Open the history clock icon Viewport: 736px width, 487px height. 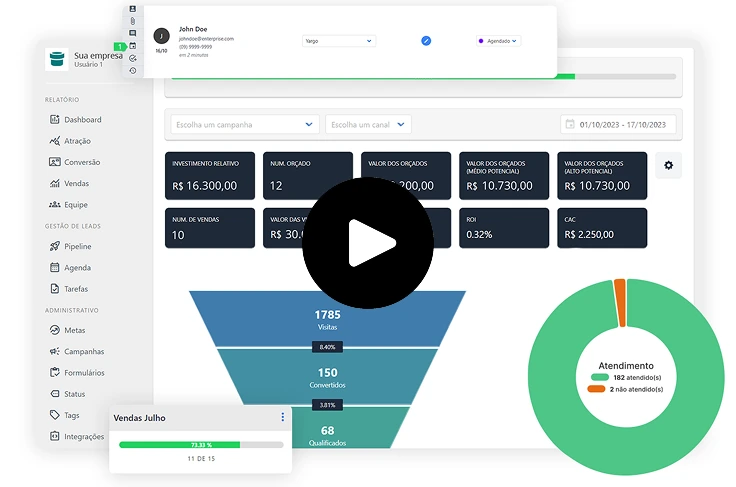click(x=133, y=70)
